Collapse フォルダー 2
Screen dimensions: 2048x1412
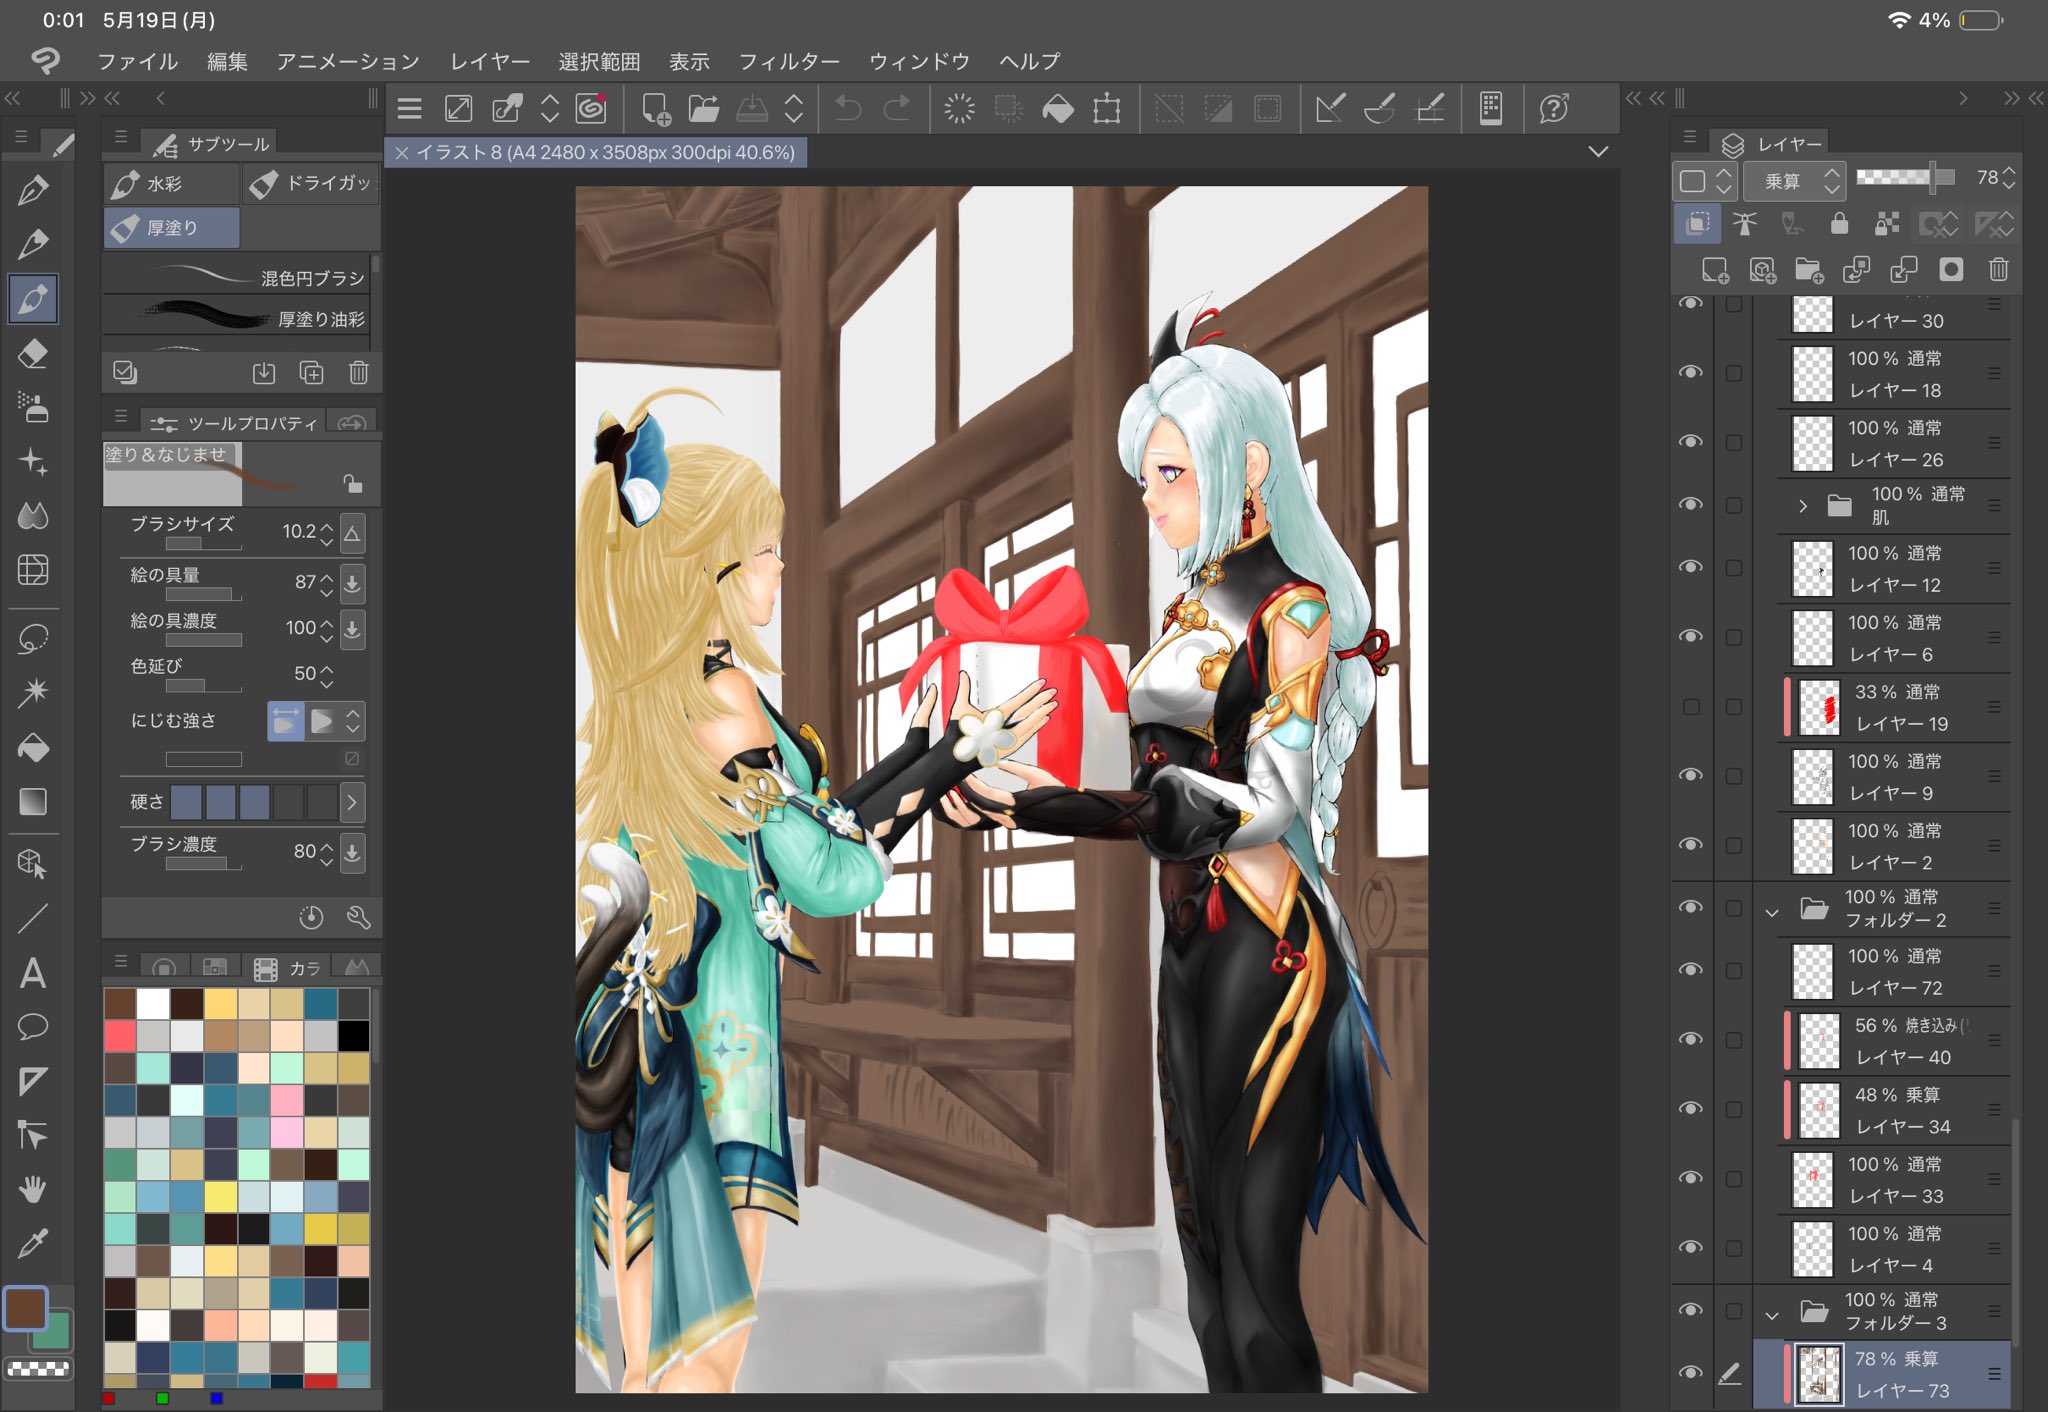click(x=1772, y=912)
